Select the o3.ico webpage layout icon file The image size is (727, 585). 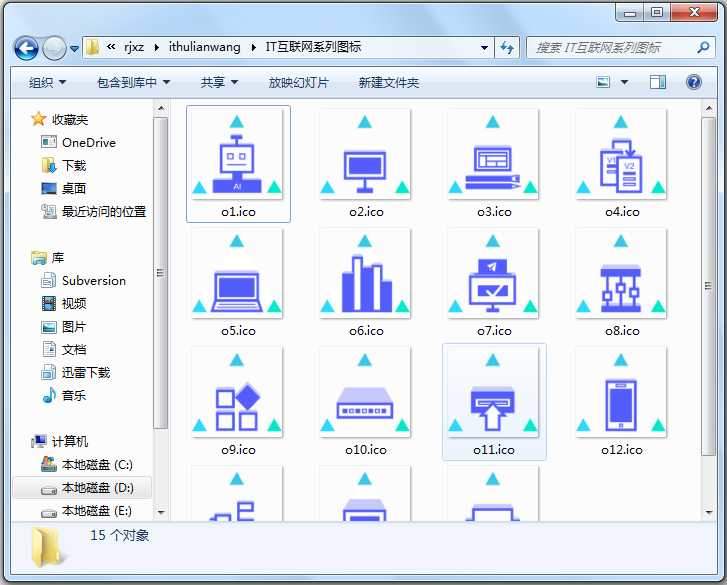(494, 163)
